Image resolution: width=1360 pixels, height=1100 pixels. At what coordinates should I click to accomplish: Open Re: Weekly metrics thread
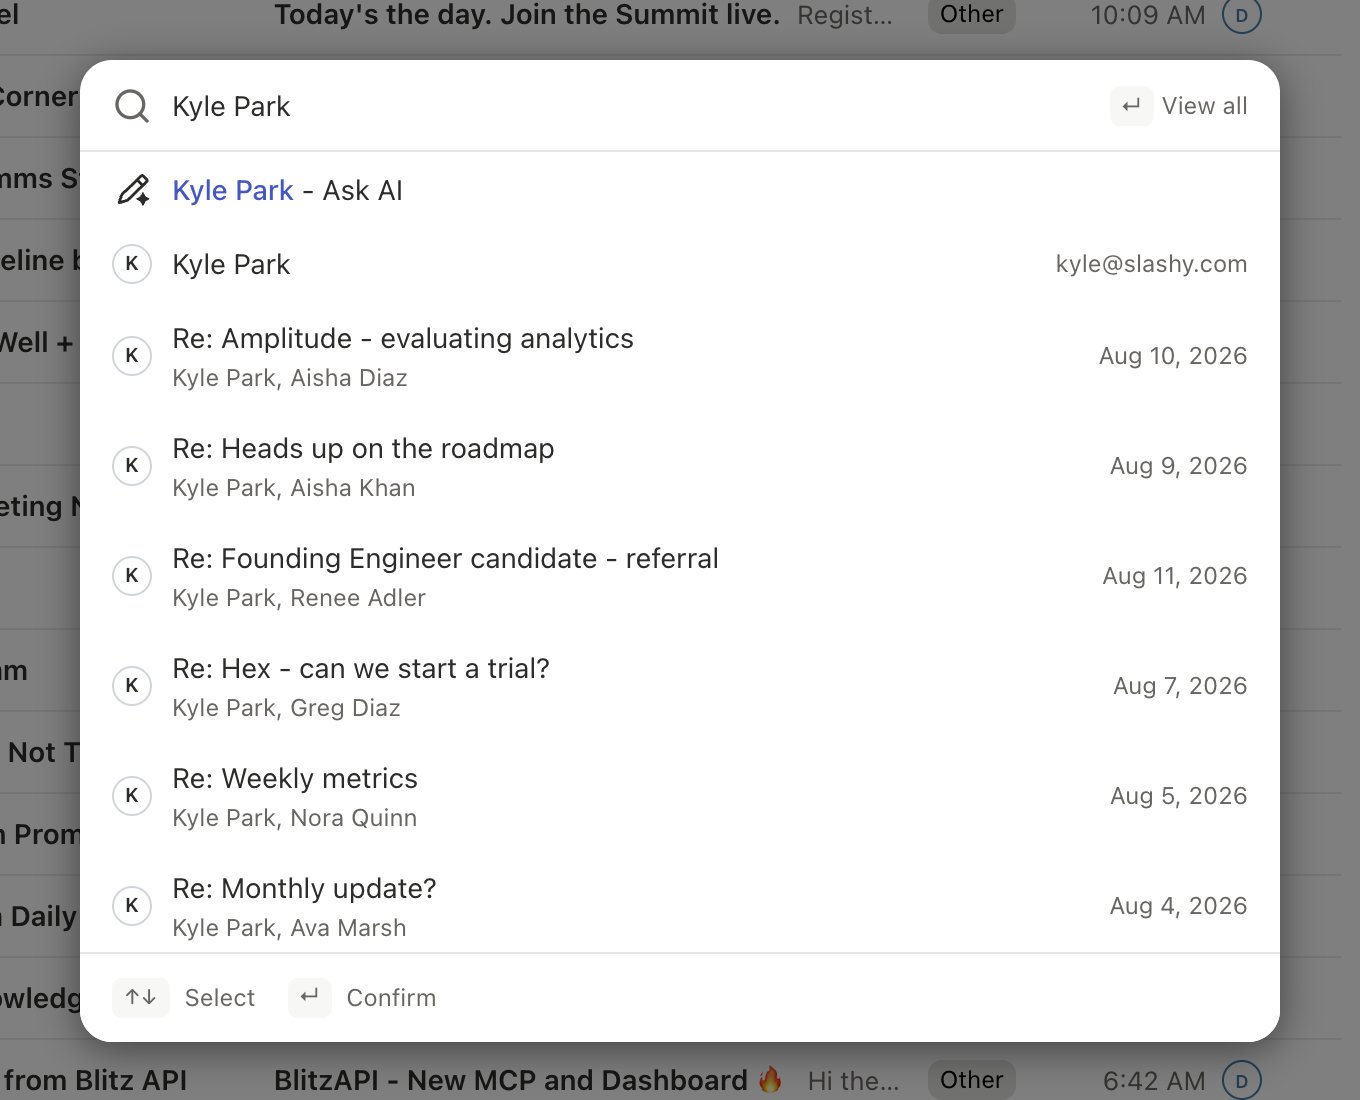tap(680, 796)
